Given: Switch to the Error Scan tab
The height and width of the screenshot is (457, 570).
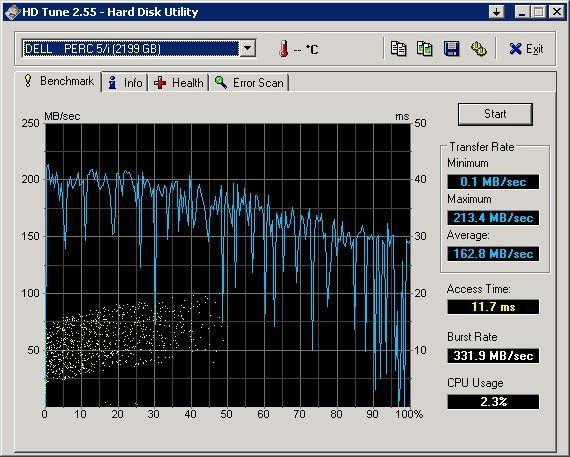Looking at the screenshot, I should [249, 83].
